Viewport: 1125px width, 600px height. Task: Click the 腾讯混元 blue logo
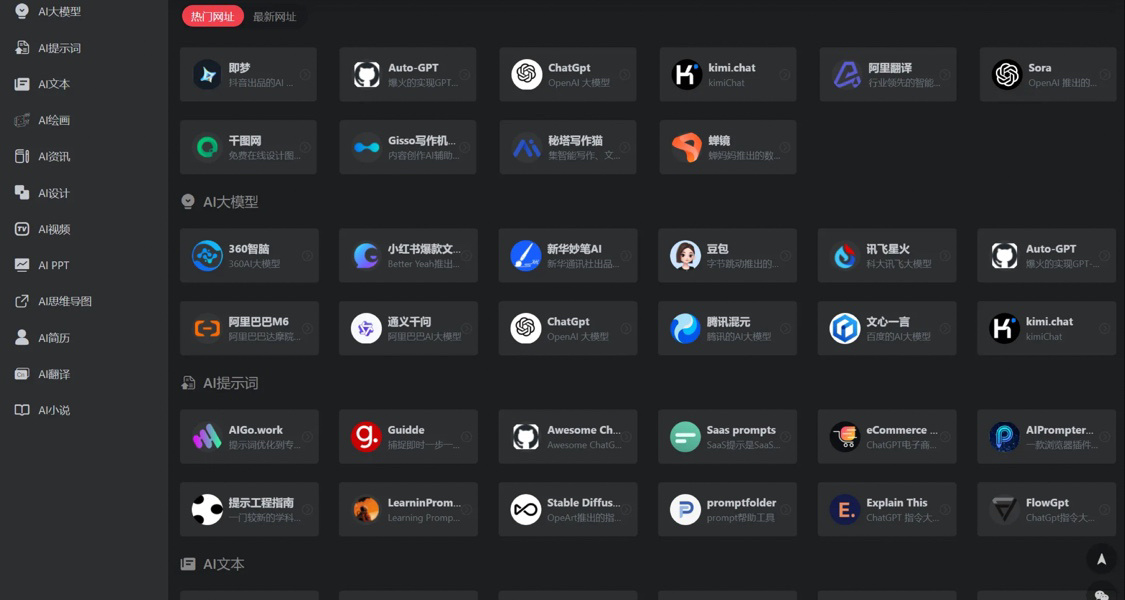pos(685,328)
